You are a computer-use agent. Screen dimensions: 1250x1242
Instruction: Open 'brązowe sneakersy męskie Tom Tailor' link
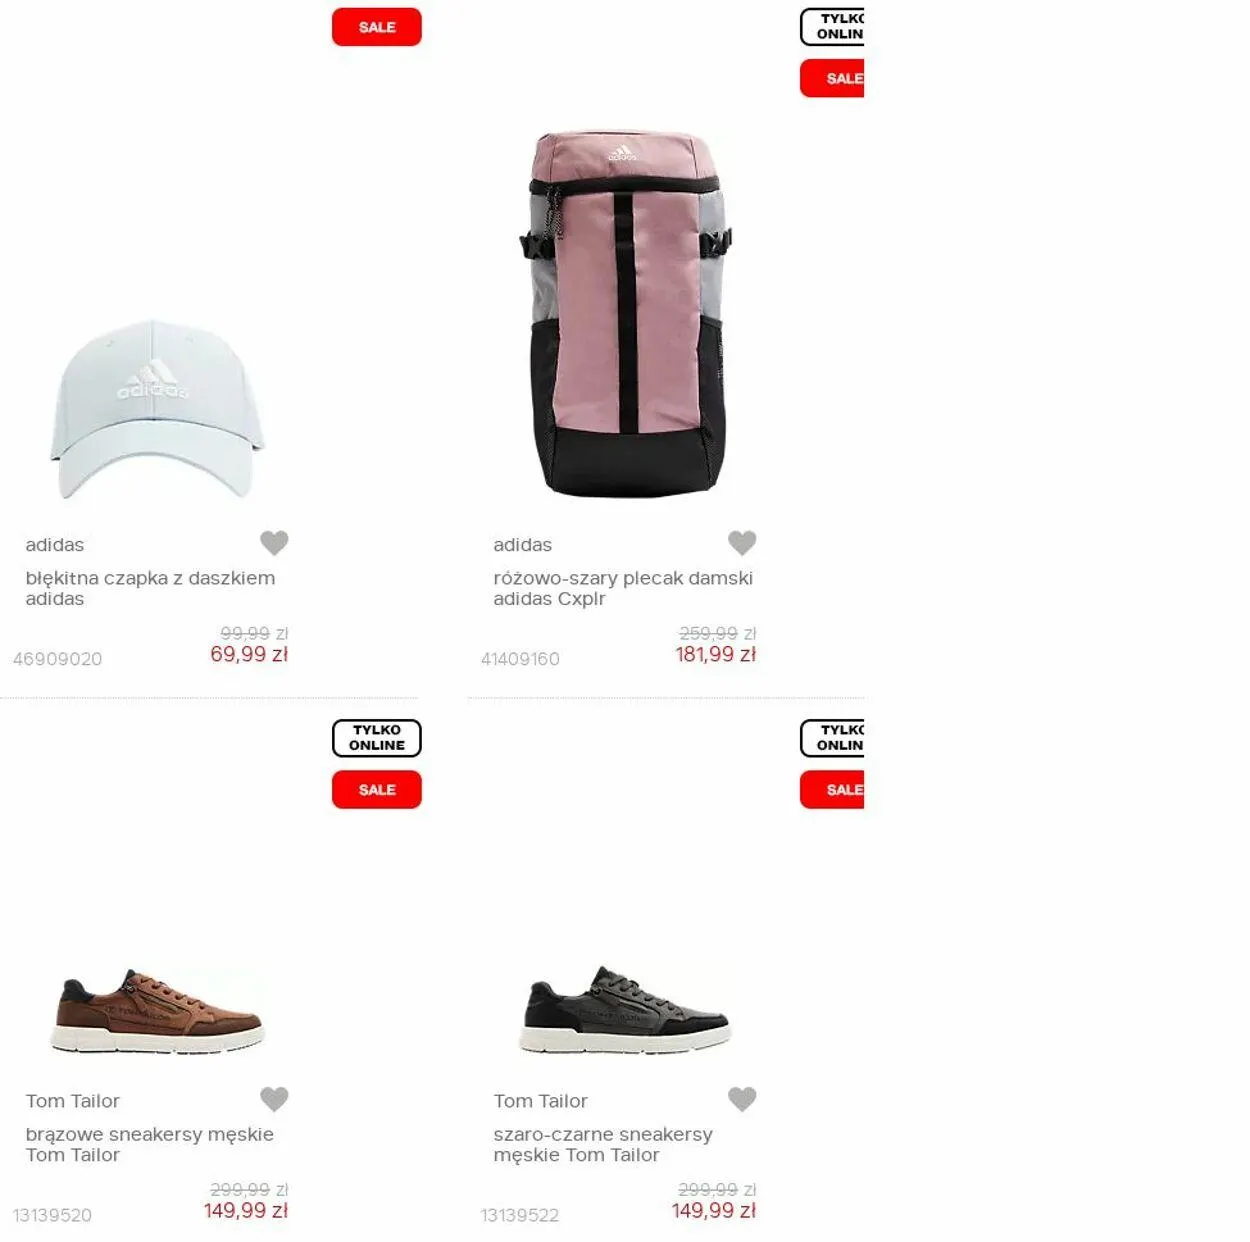point(149,1144)
